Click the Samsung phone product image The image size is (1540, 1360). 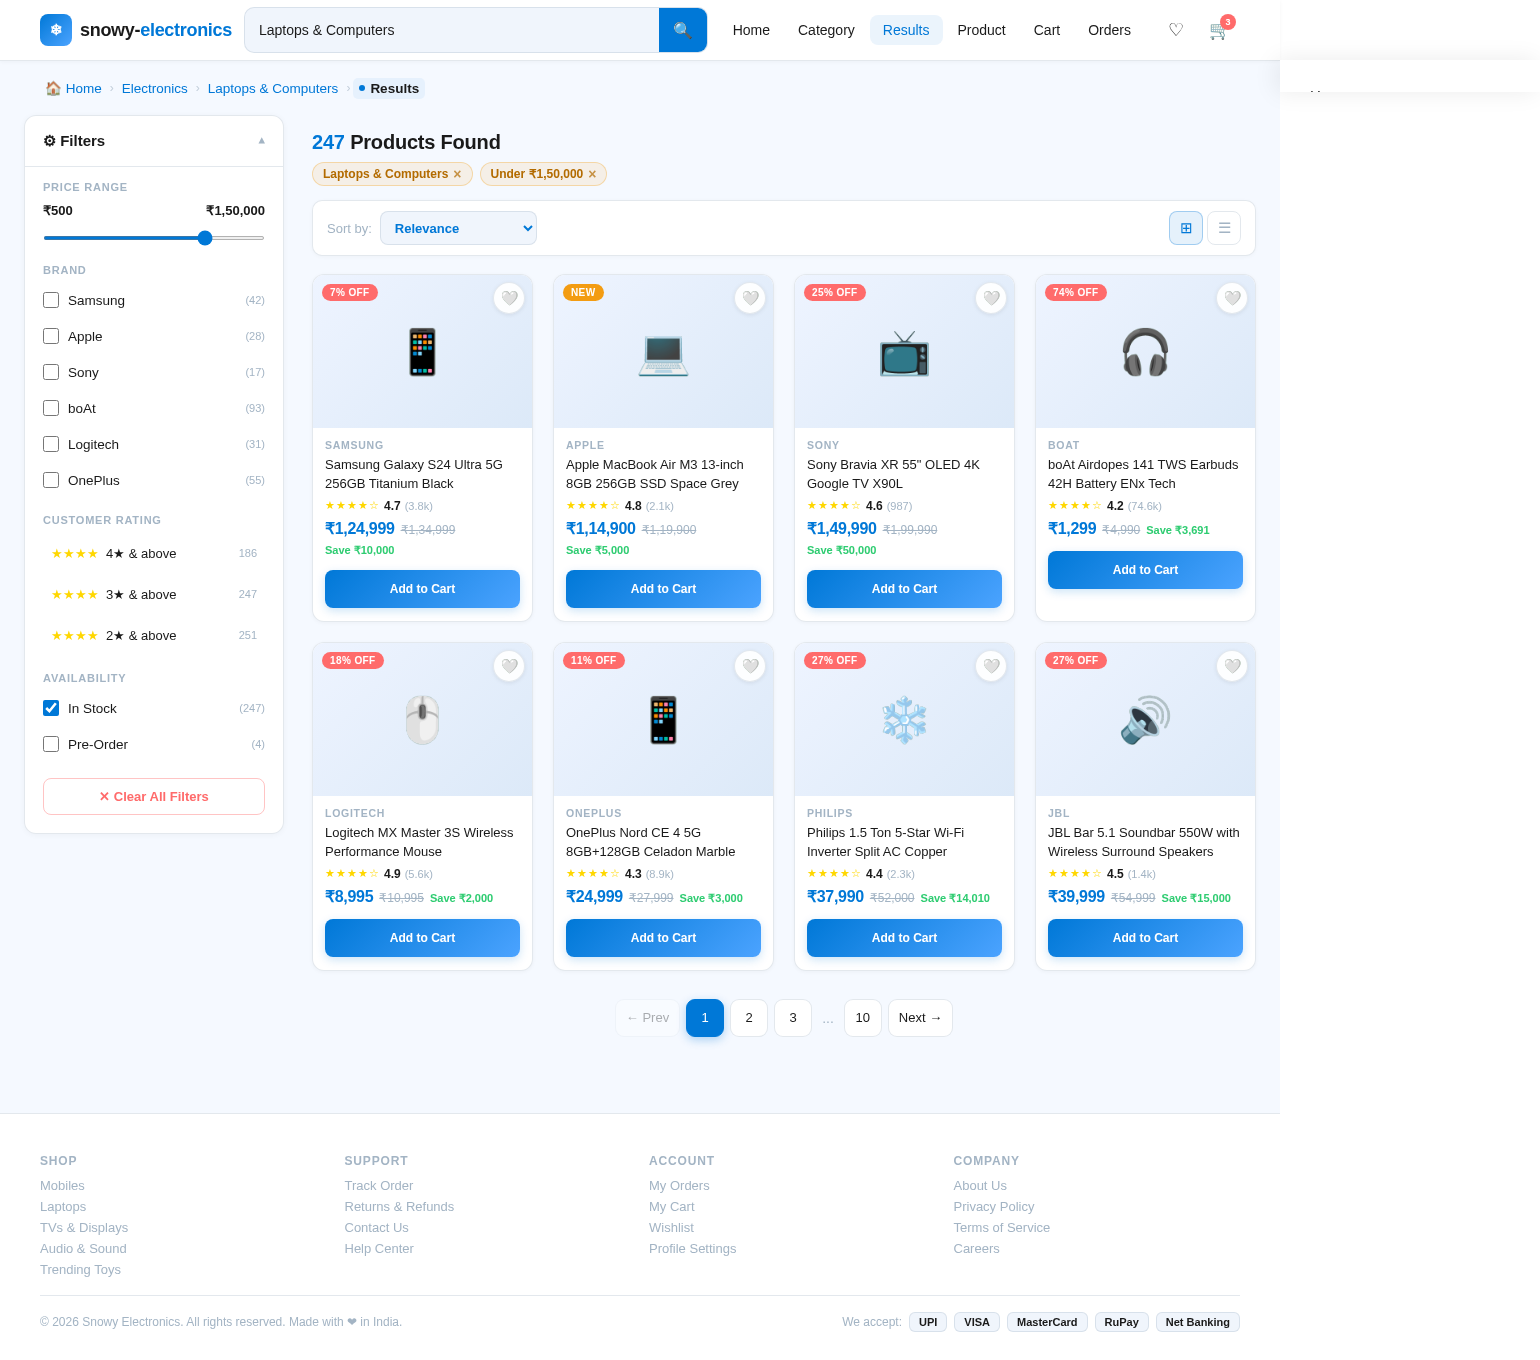tap(422, 352)
